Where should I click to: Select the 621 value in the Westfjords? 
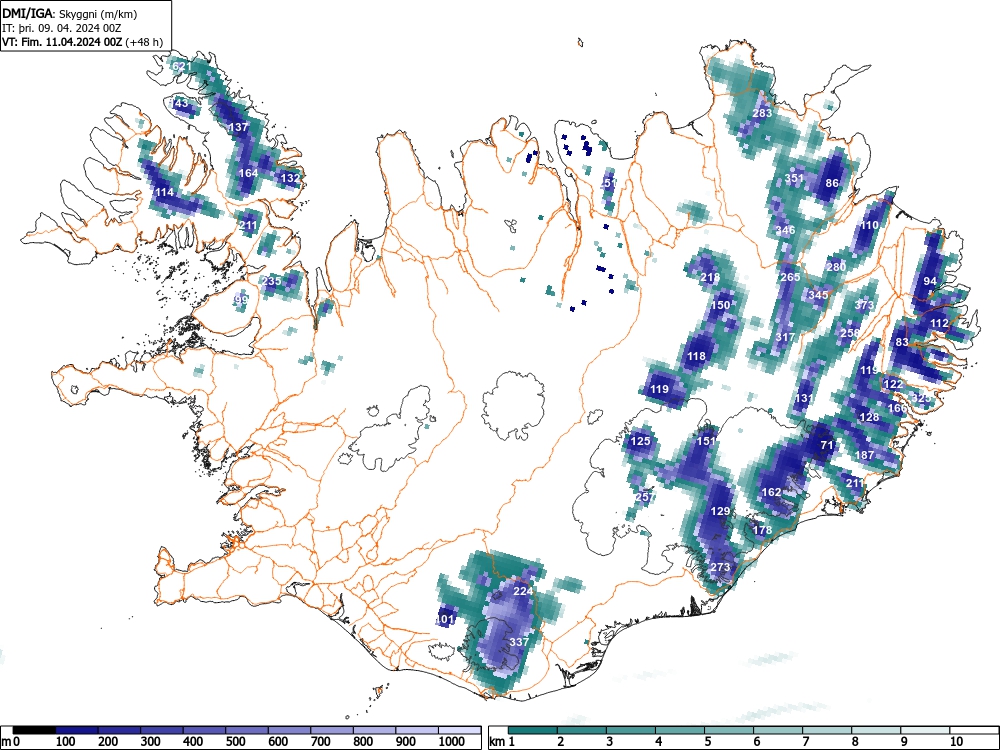pyautogui.click(x=182, y=66)
